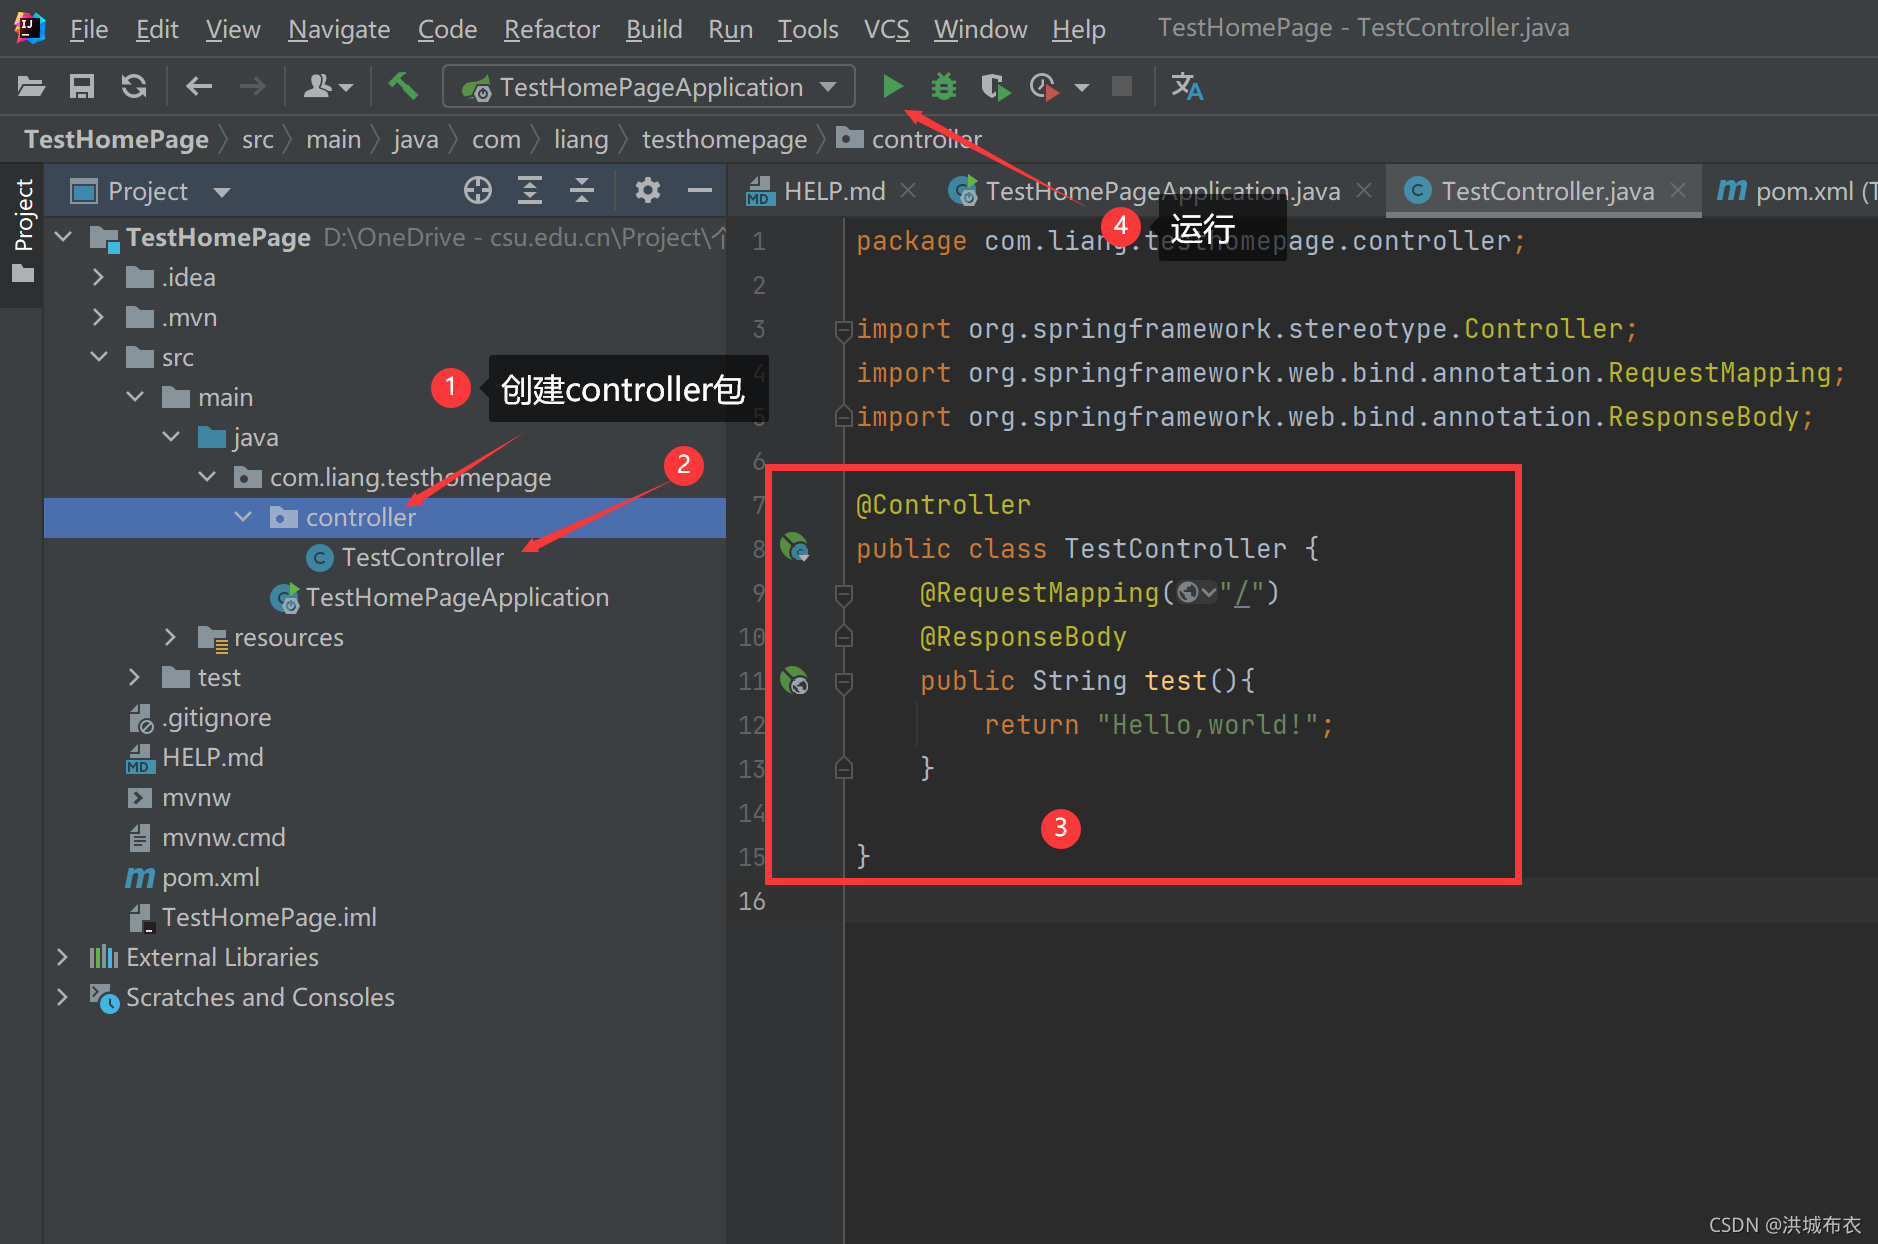Viewport: 1878px width, 1244px height.
Task: Click the Save All disk icon
Action: [x=82, y=87]
